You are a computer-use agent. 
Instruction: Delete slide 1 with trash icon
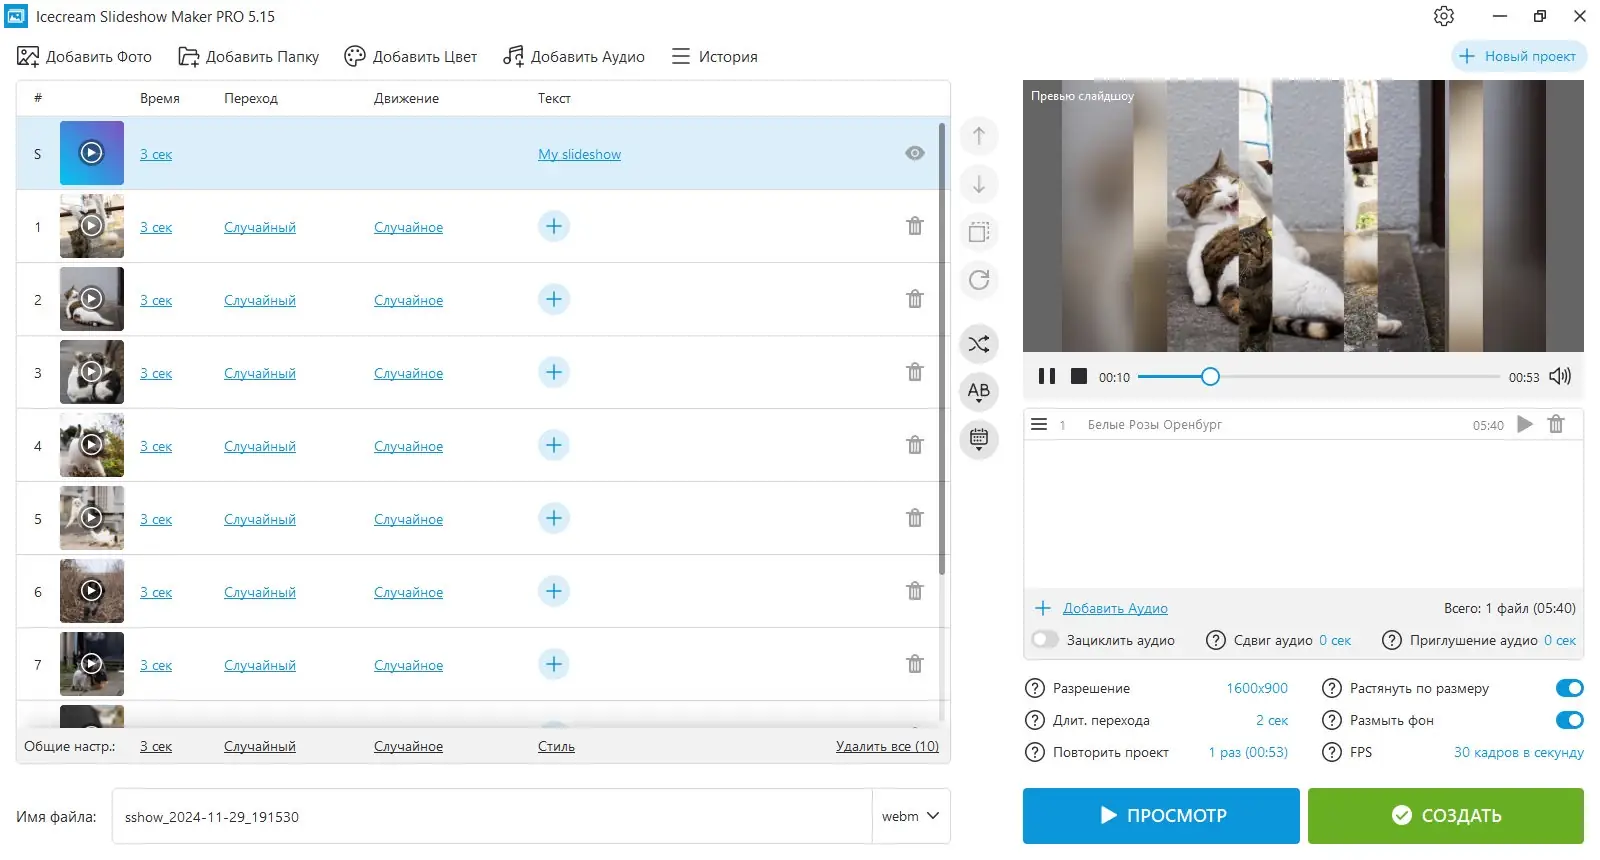tap(914, 226)
